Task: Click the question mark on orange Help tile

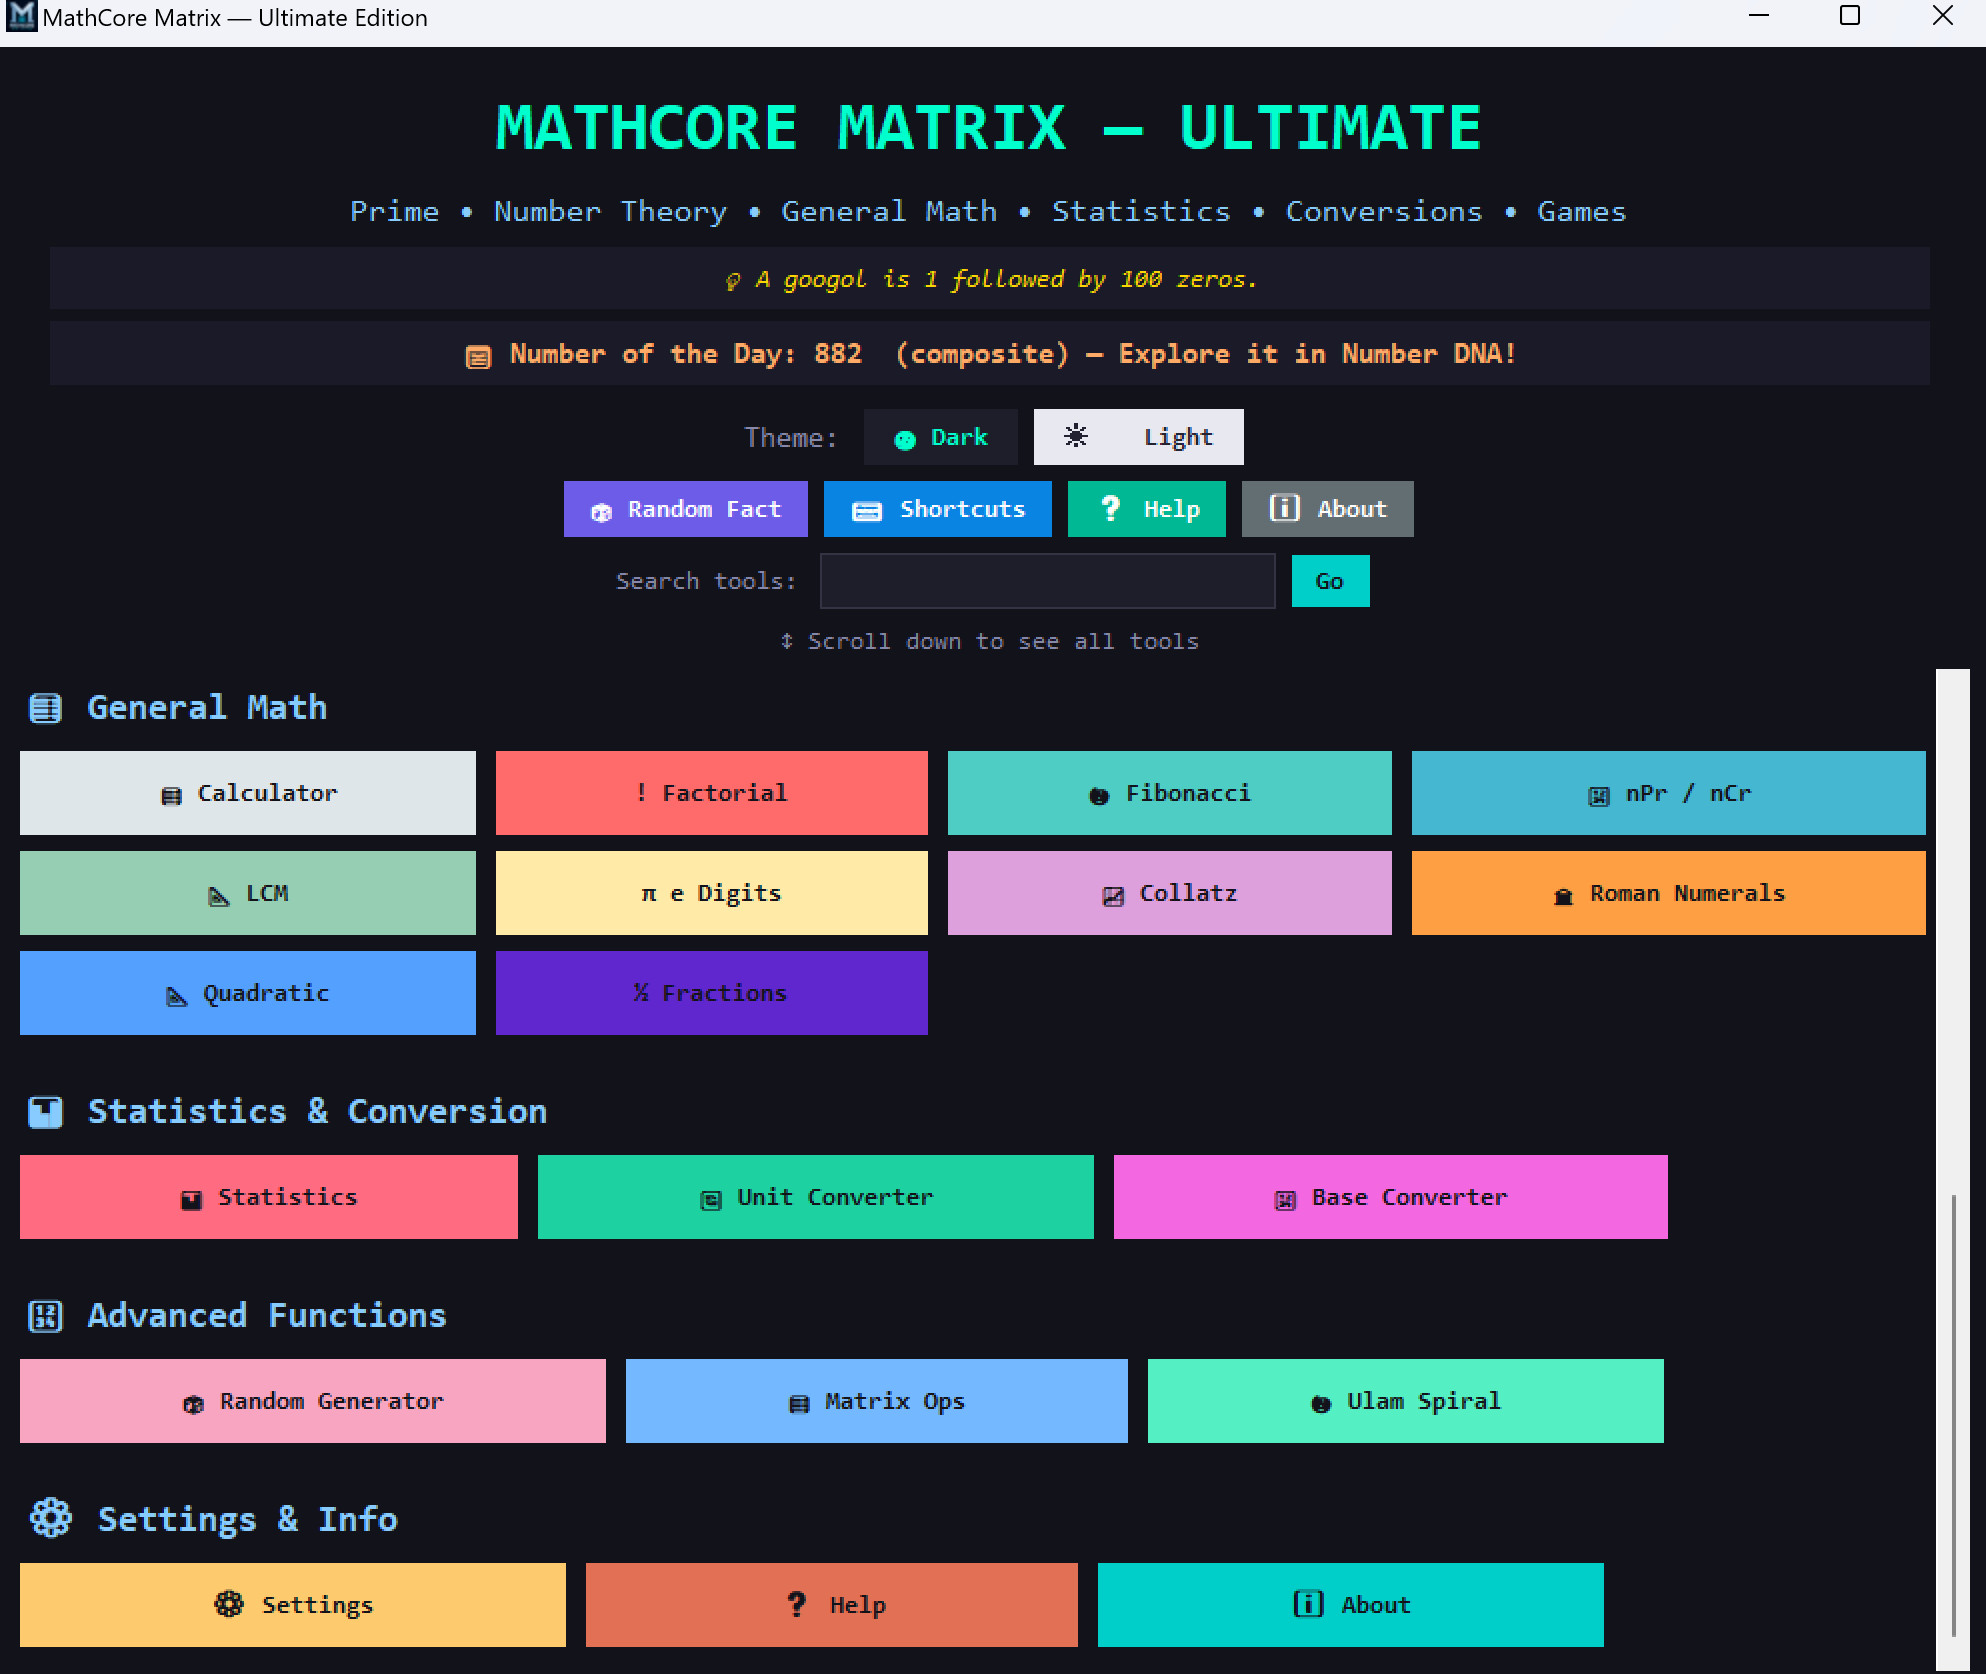Action: click(797, 1604)
